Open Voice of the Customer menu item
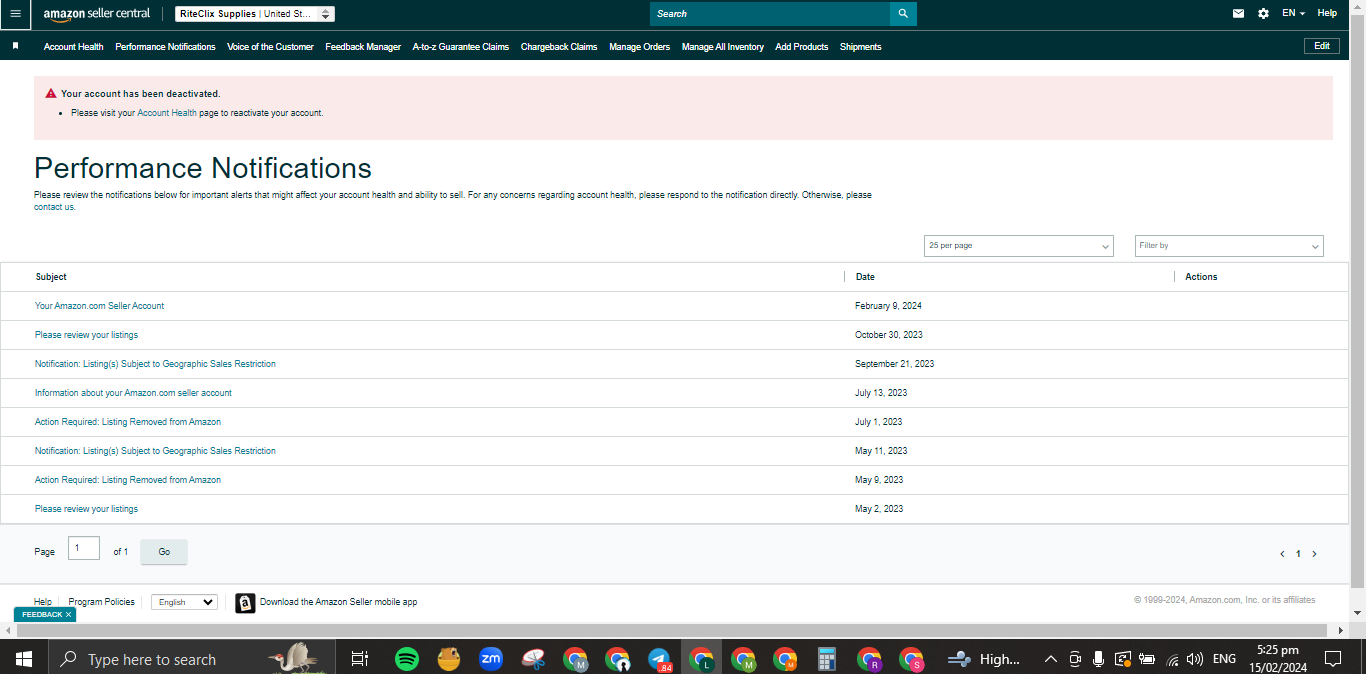The image size is (1366, 674). point(270,47)
